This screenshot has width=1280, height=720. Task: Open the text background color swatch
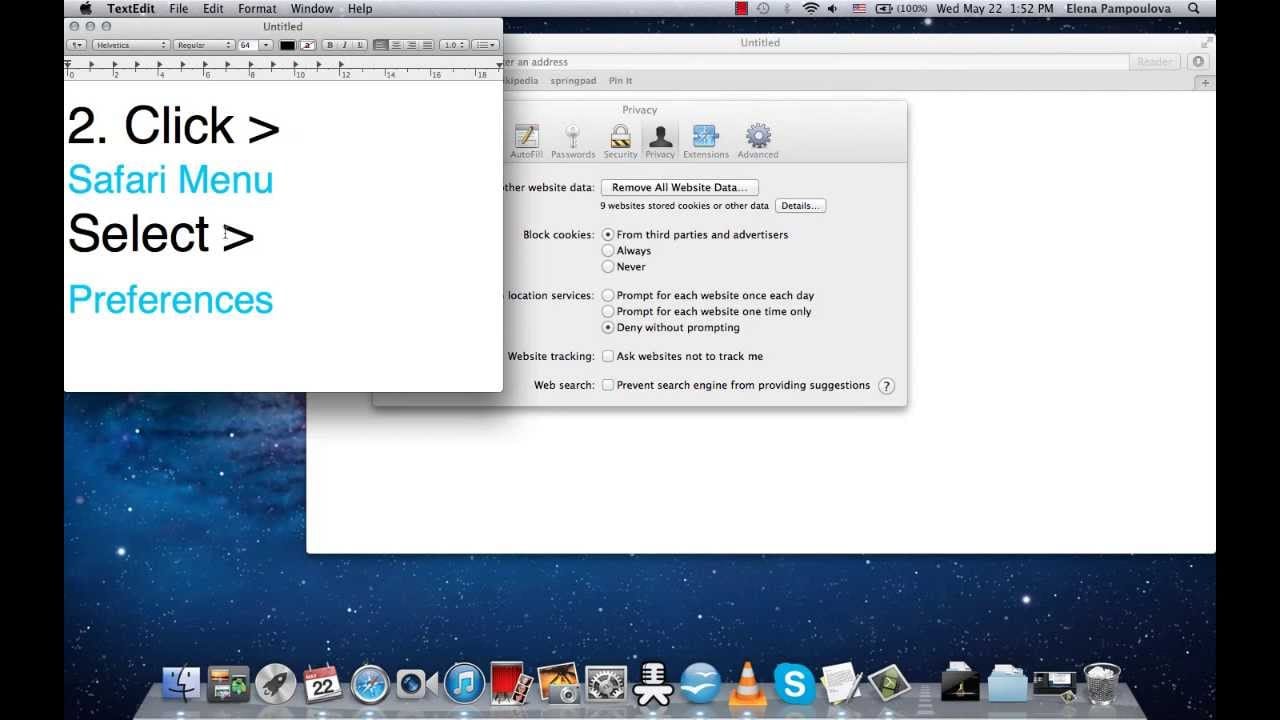(x=308, y=45)
